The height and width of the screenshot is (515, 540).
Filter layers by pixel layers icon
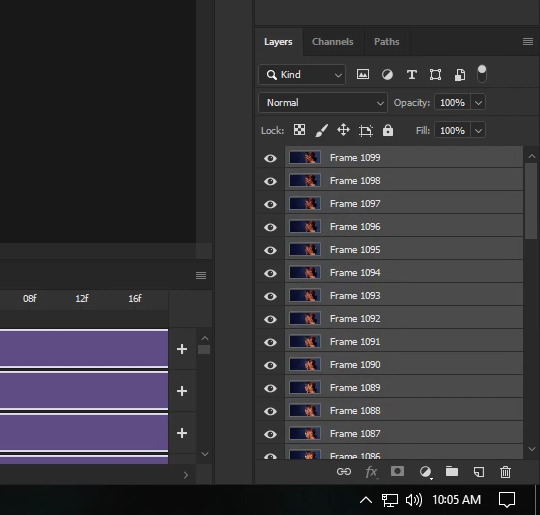pos(363,74)
